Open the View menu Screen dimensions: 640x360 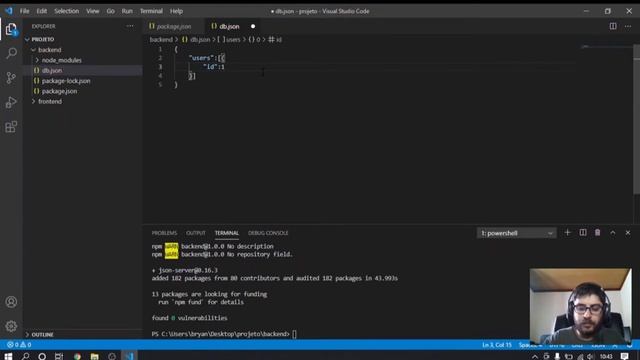(x=93, y=11)
